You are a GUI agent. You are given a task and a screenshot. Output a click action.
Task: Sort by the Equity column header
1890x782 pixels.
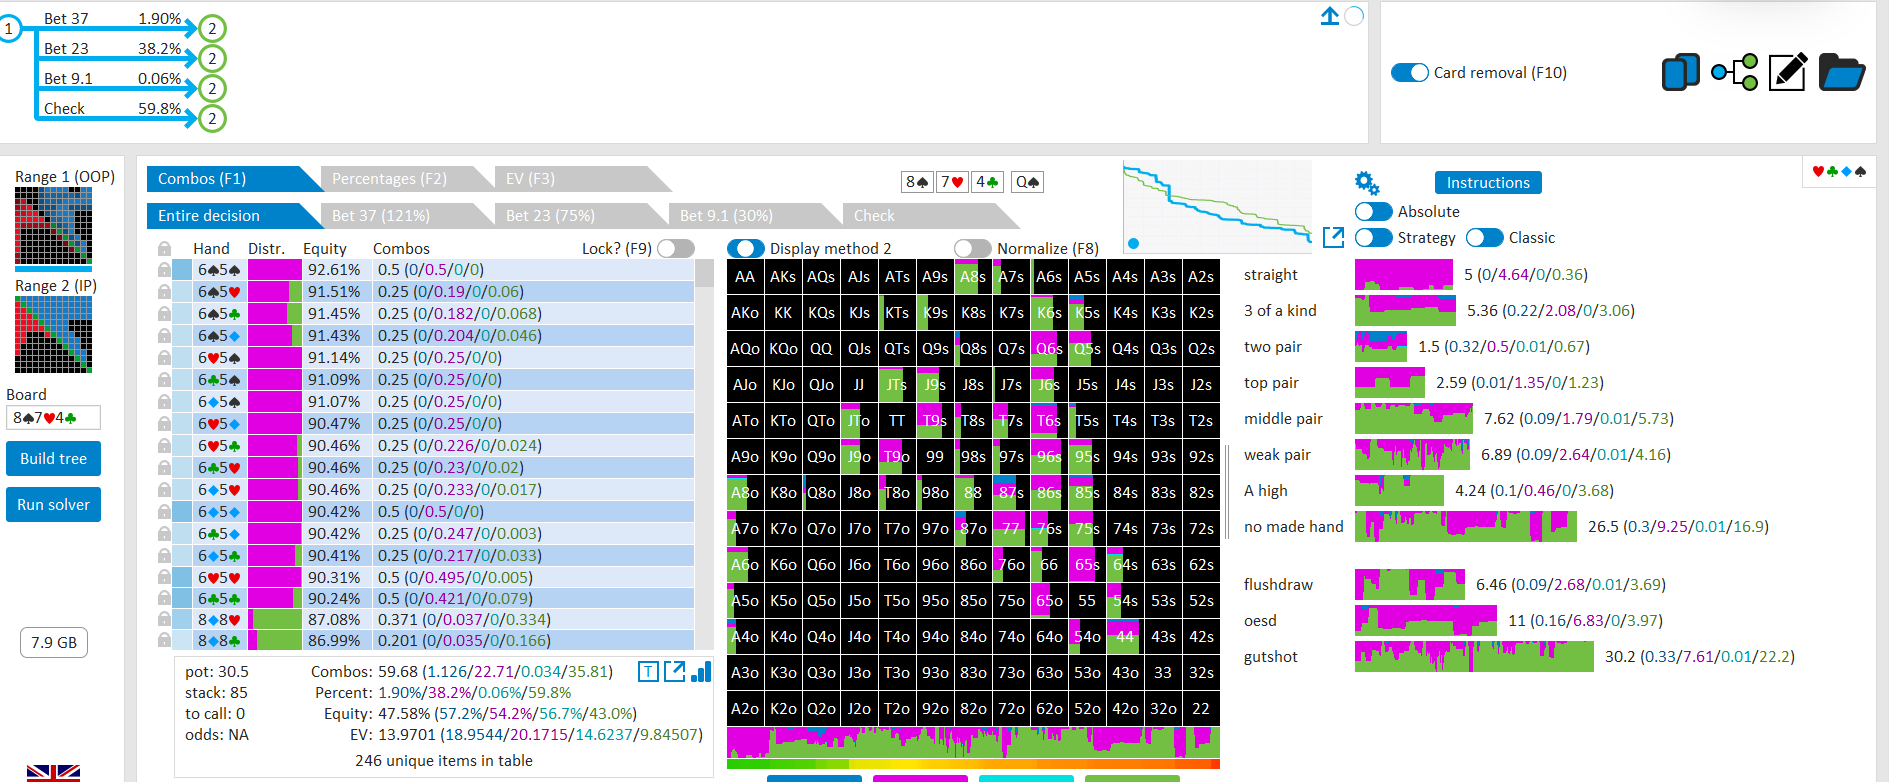[325, 248]
